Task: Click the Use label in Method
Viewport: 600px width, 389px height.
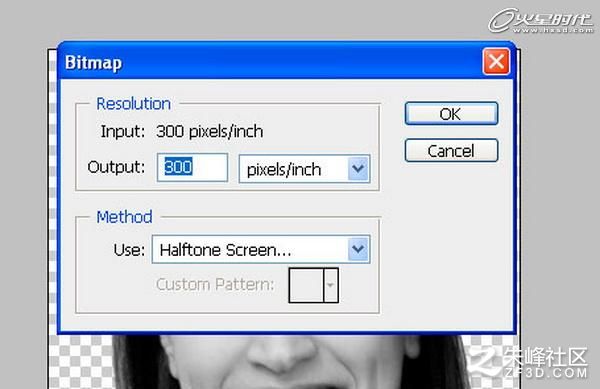Action: point(129,250)
